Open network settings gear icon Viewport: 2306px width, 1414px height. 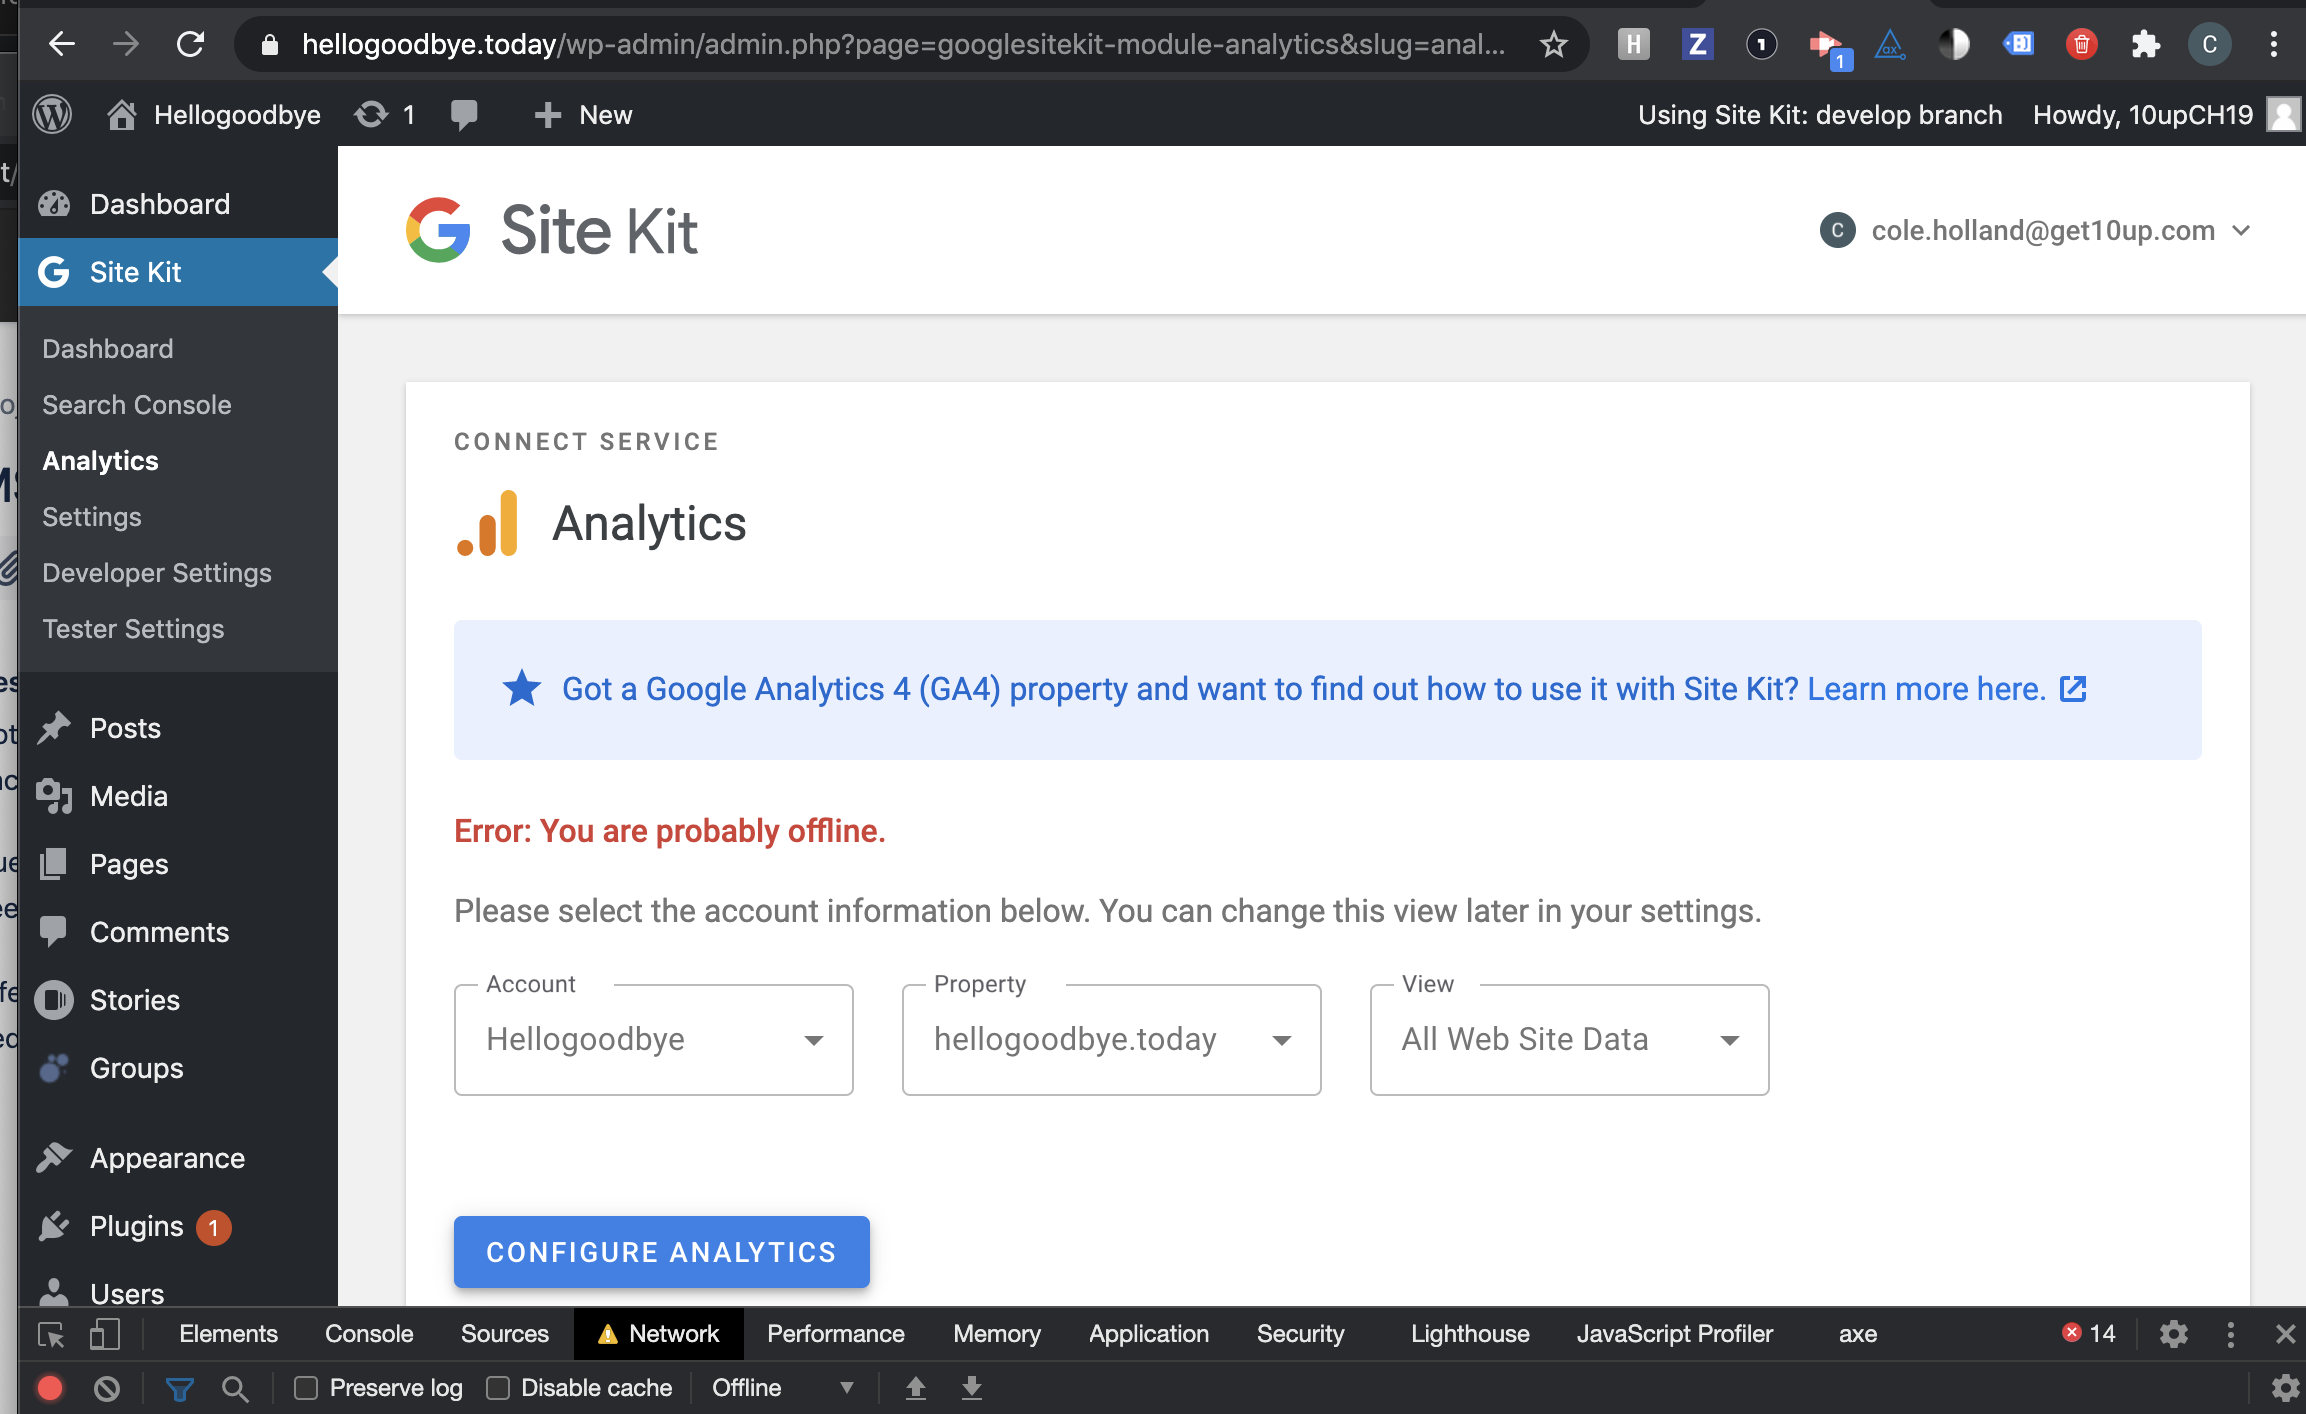(2285, 1388)
